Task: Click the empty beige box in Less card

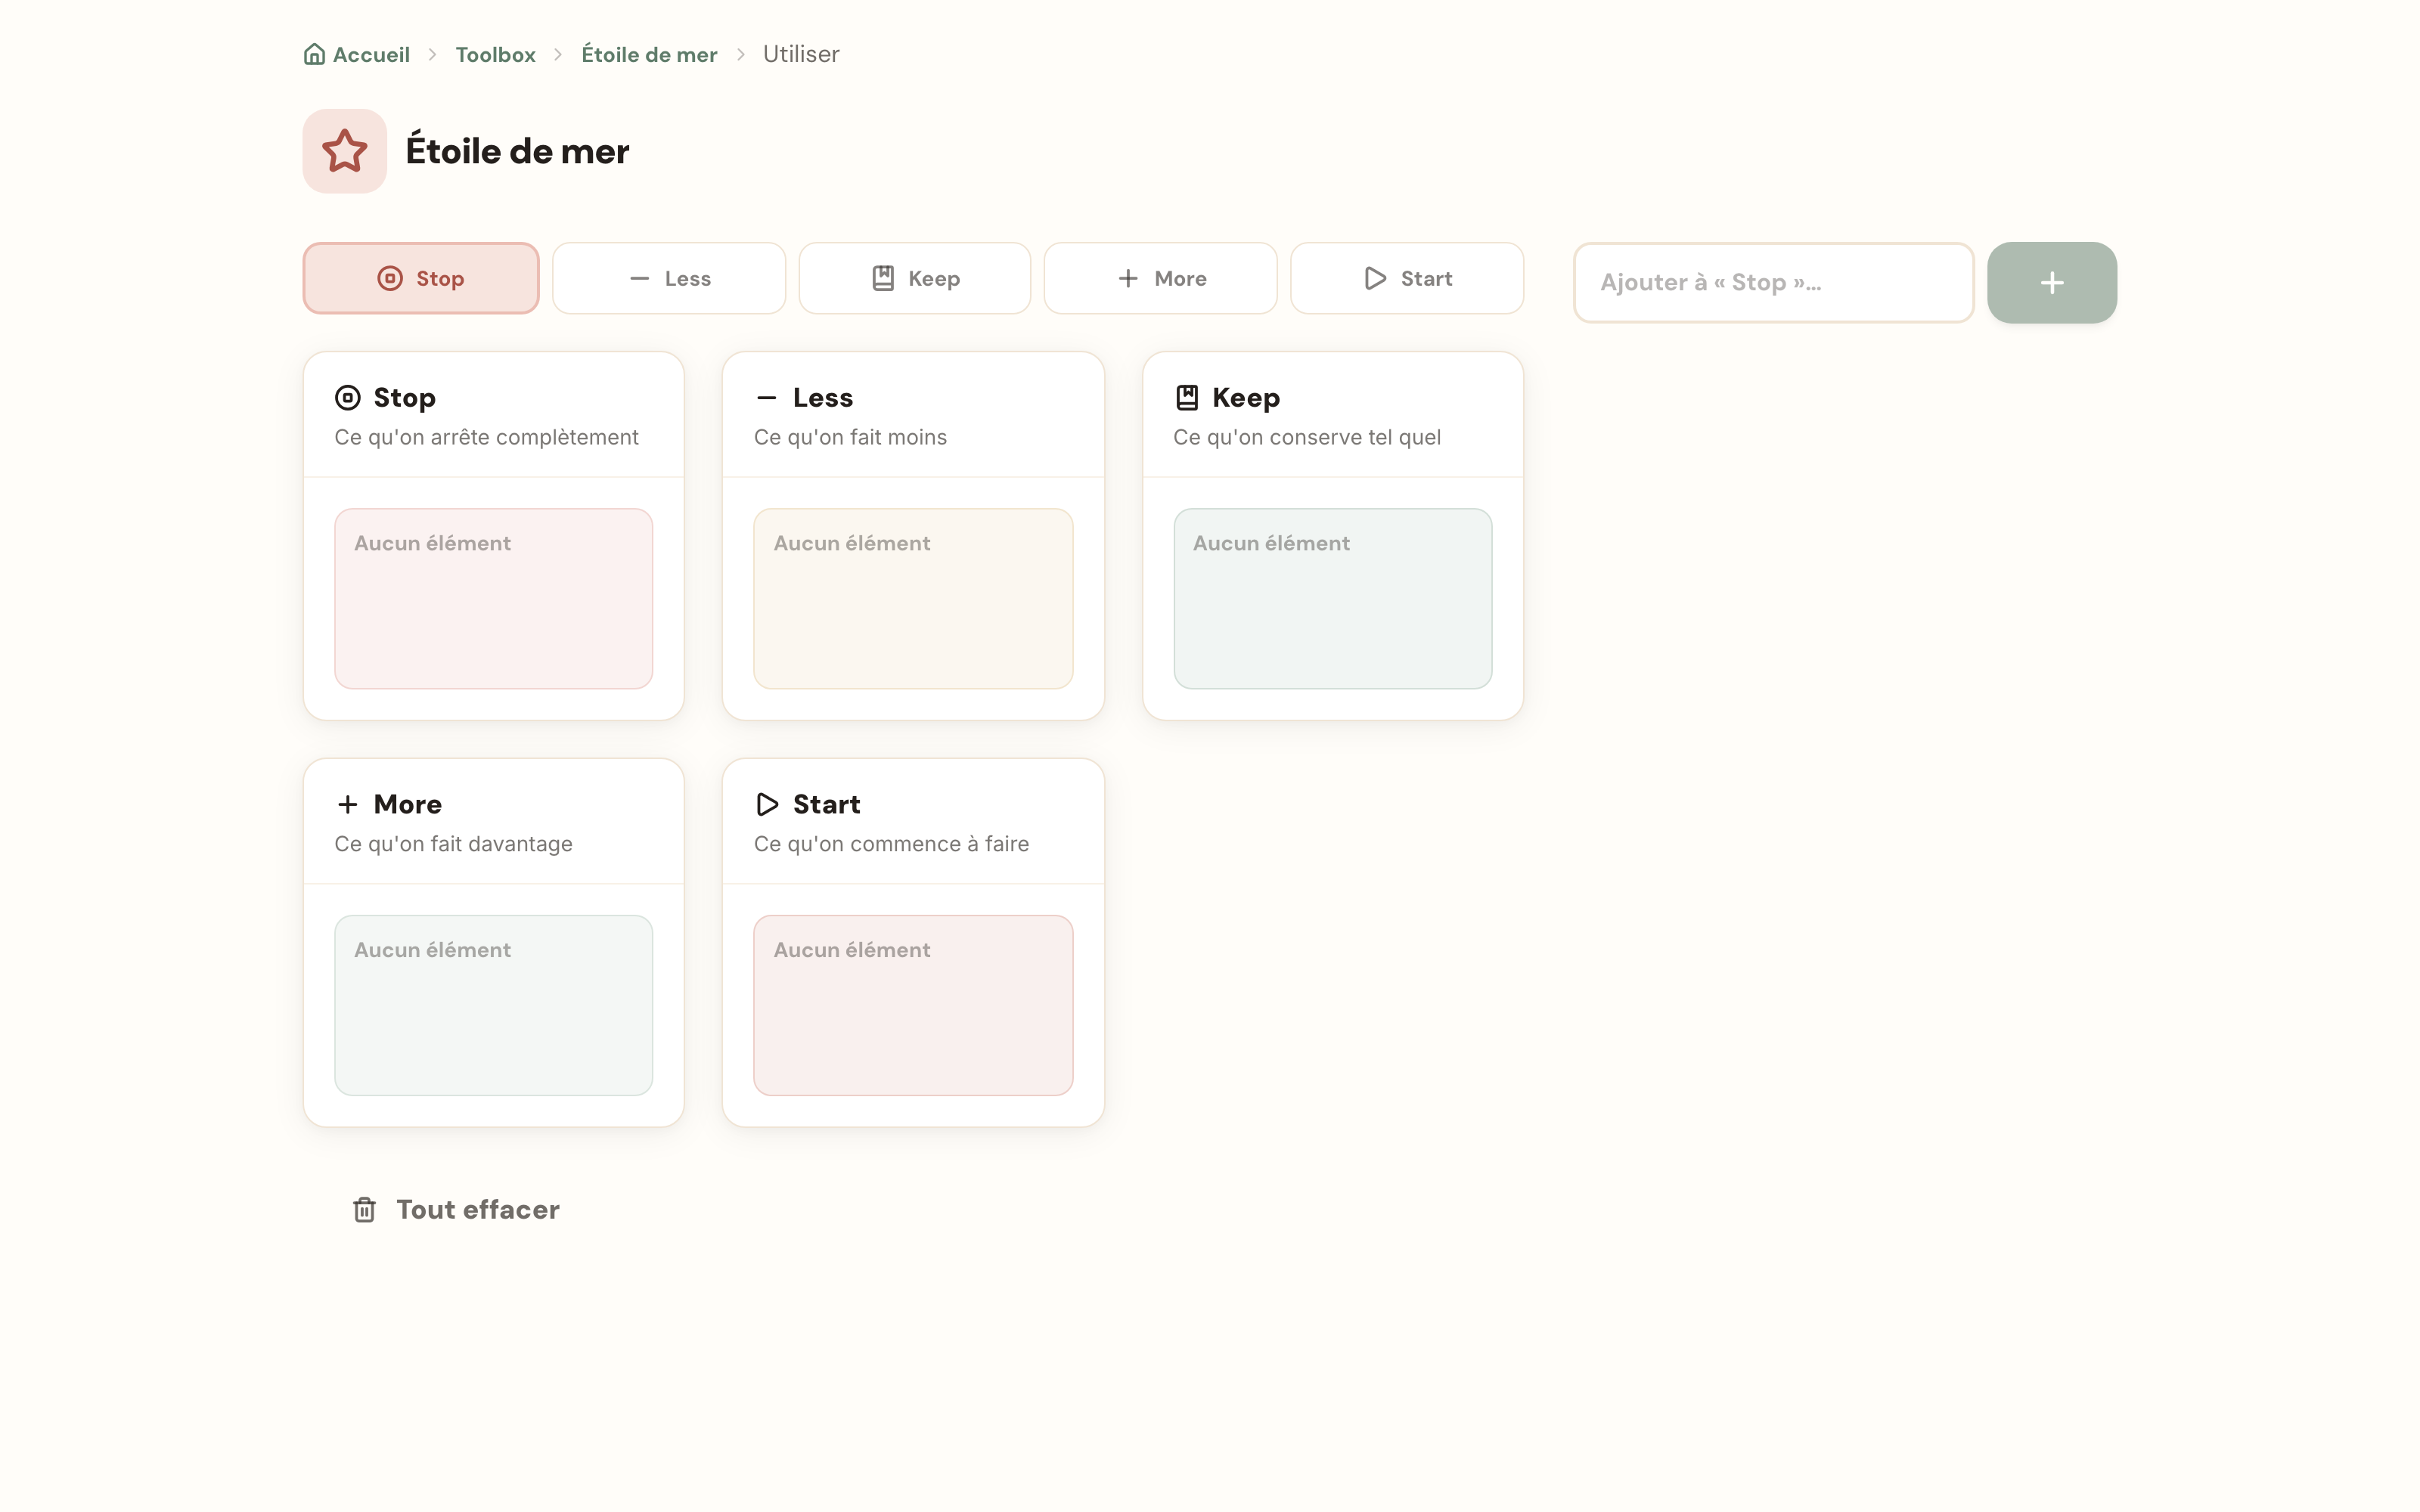Action: pos(913,599)
